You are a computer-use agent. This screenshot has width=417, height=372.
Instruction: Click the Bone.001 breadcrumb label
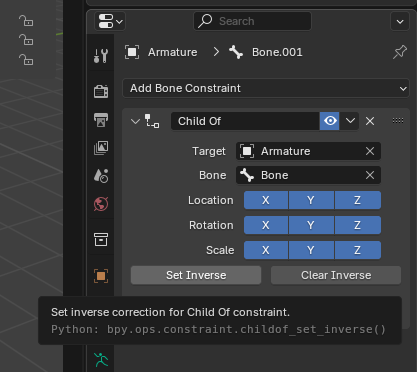pyautogui.click(x=277, y=52)
